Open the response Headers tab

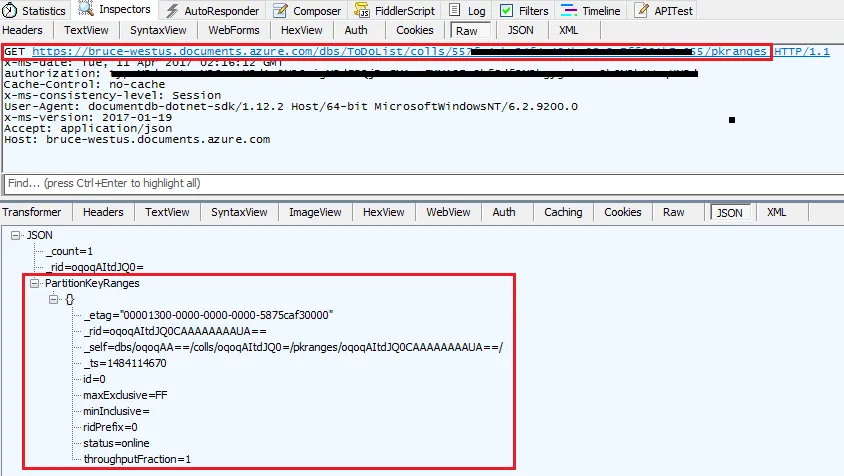click(103, 212)
